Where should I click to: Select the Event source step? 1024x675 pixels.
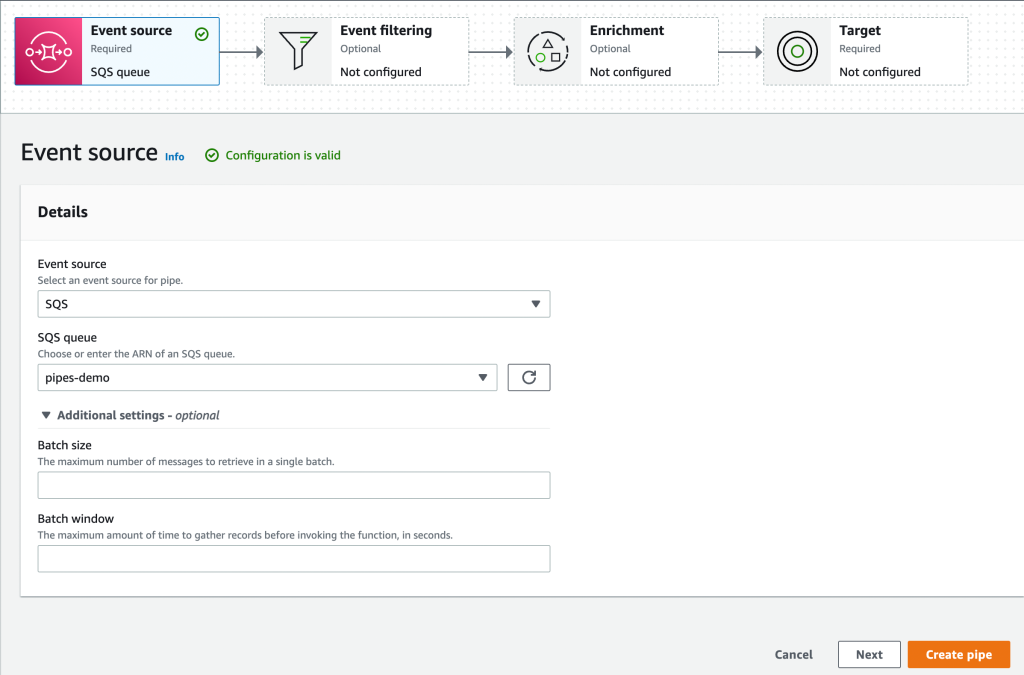point(118,52)
